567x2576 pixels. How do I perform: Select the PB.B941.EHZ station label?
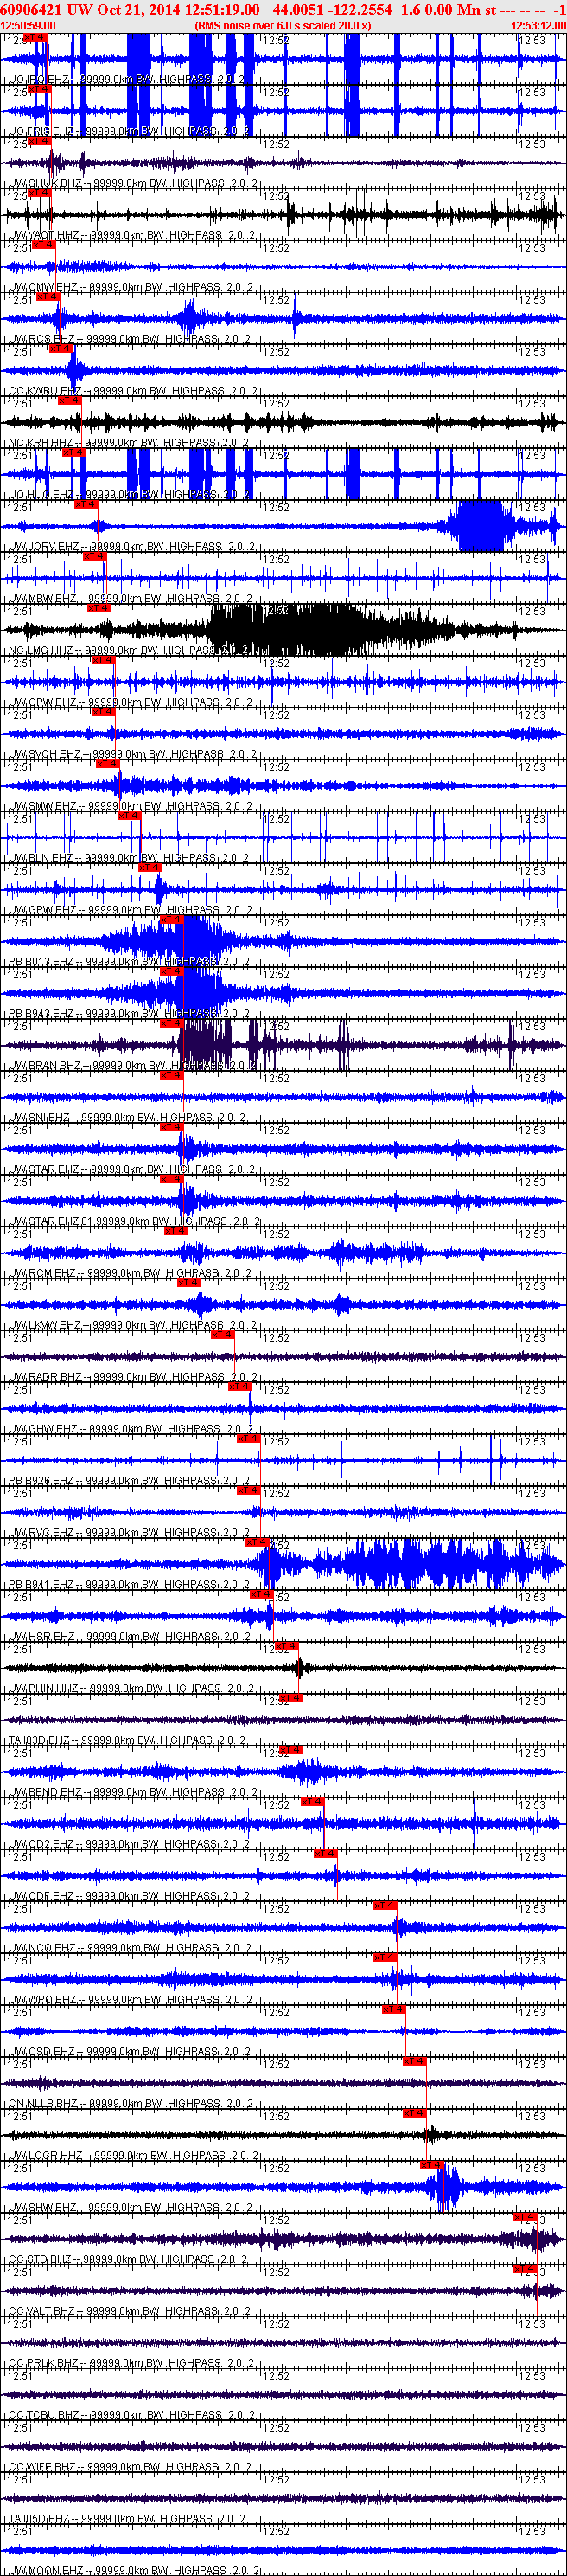[41, 1586]
